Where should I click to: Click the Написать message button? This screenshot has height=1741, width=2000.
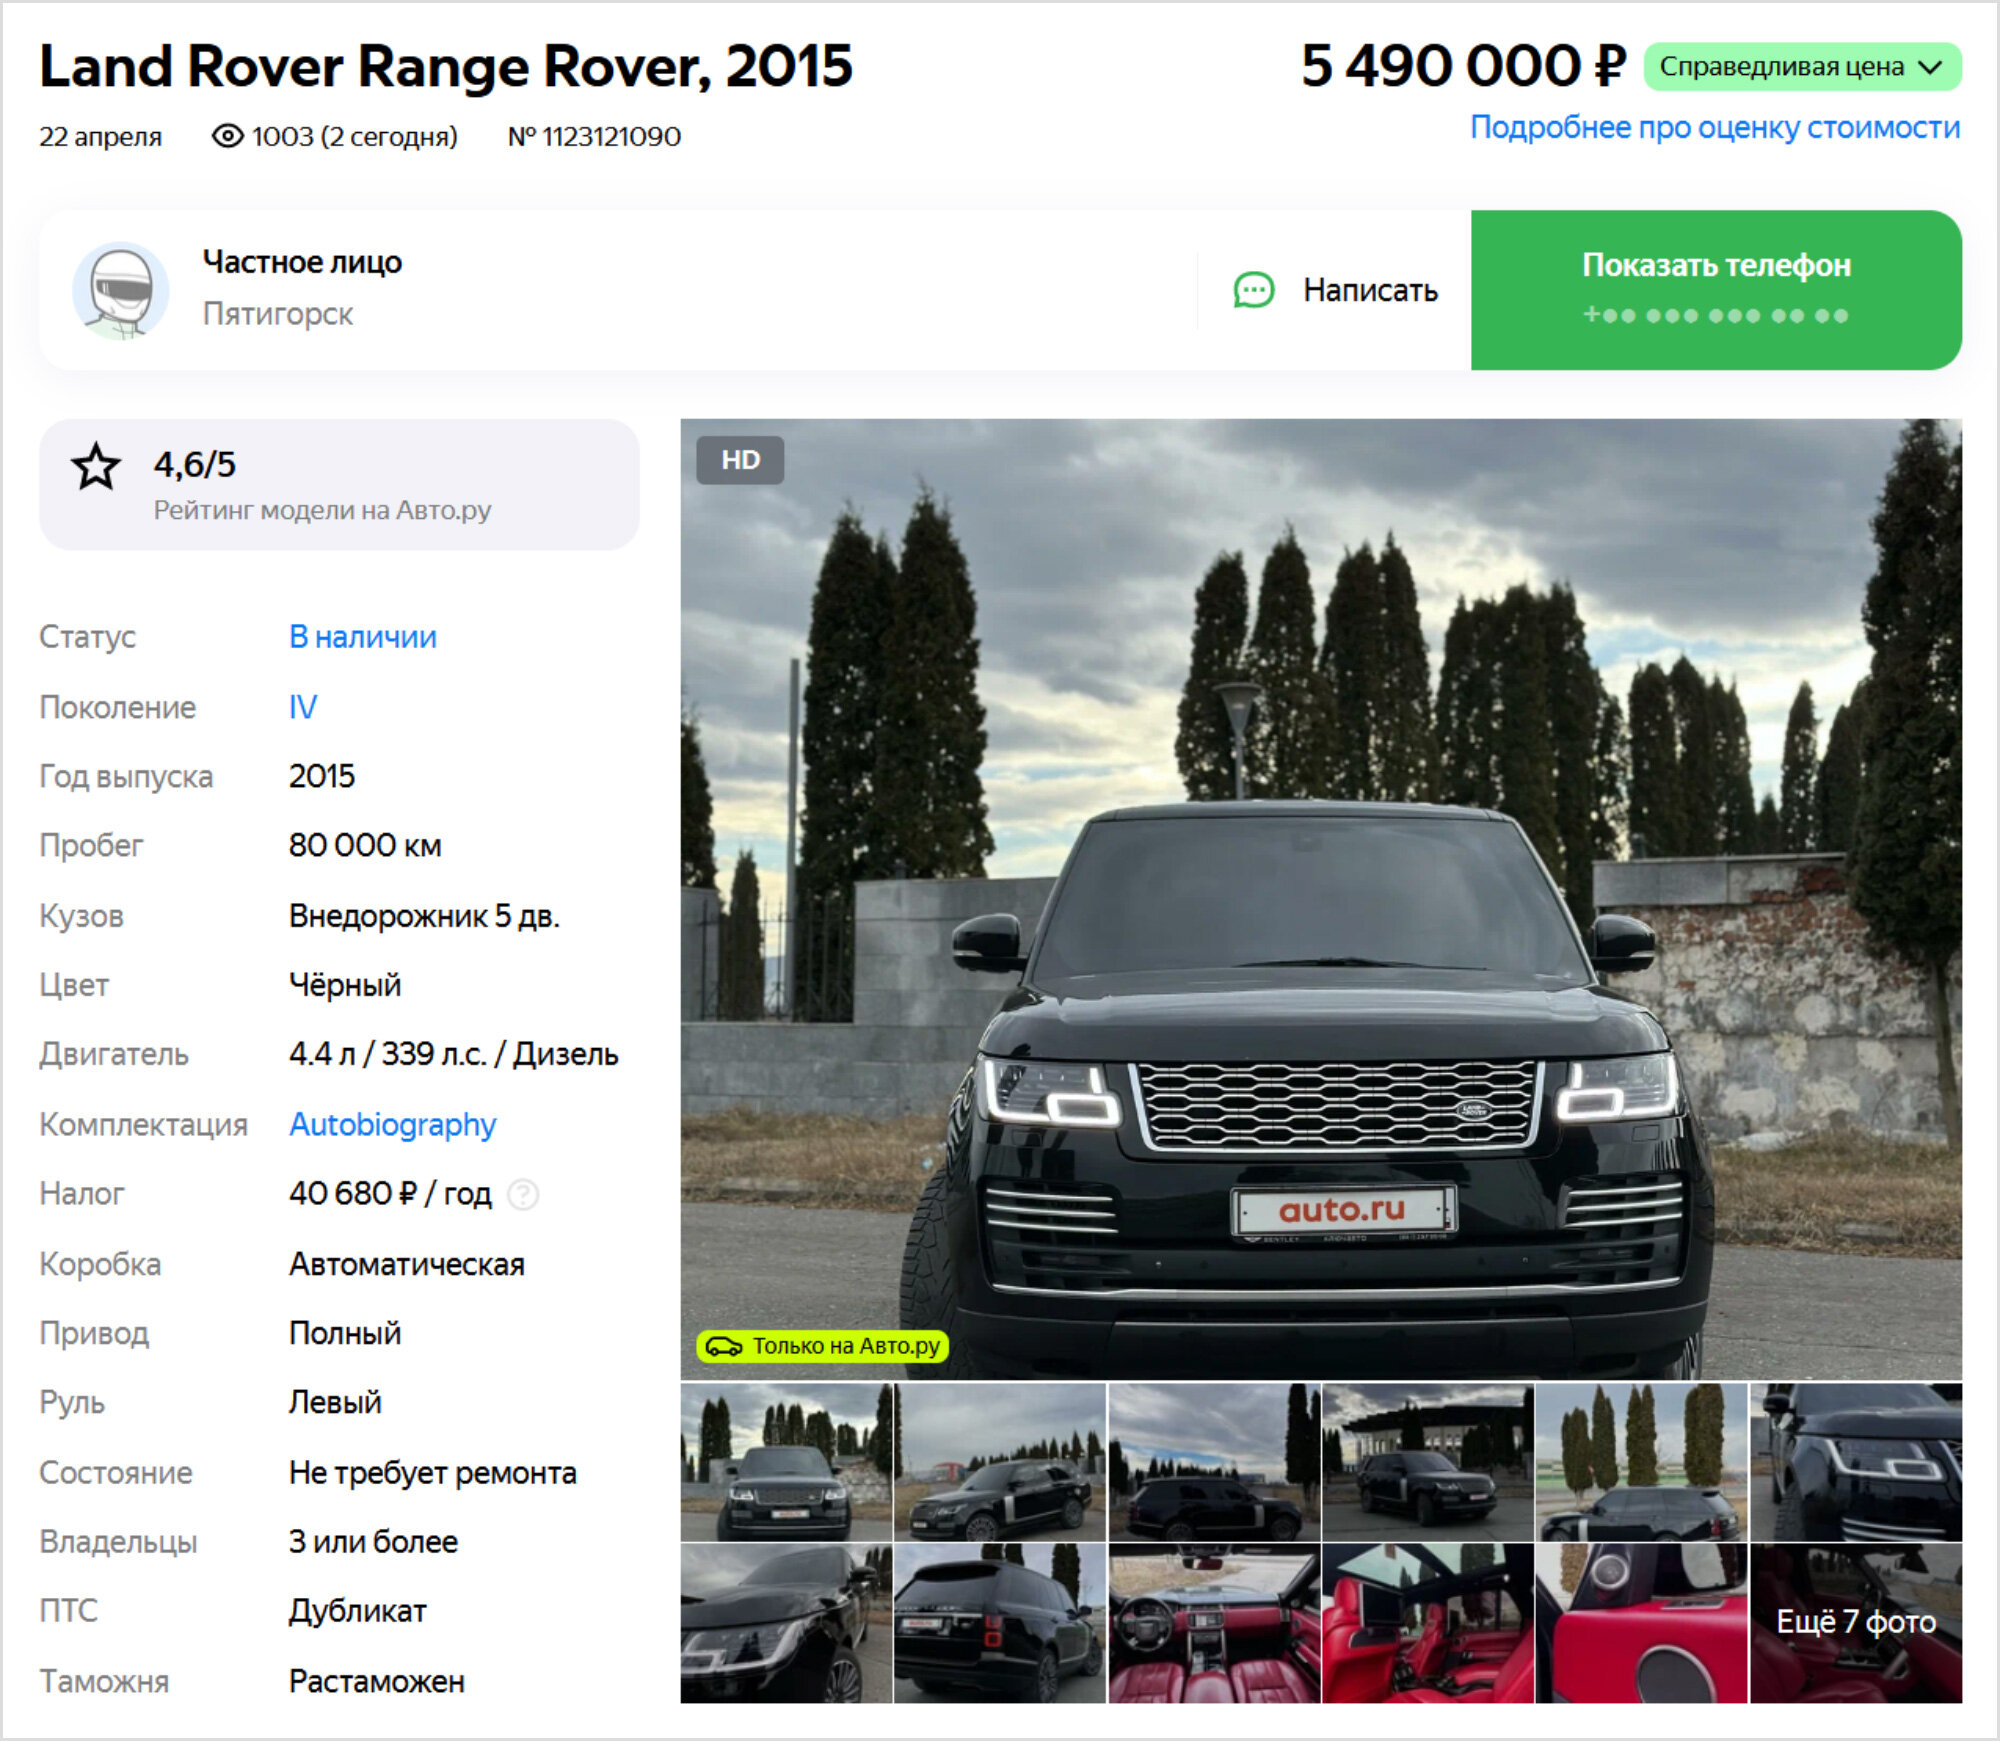(1335, 291)
